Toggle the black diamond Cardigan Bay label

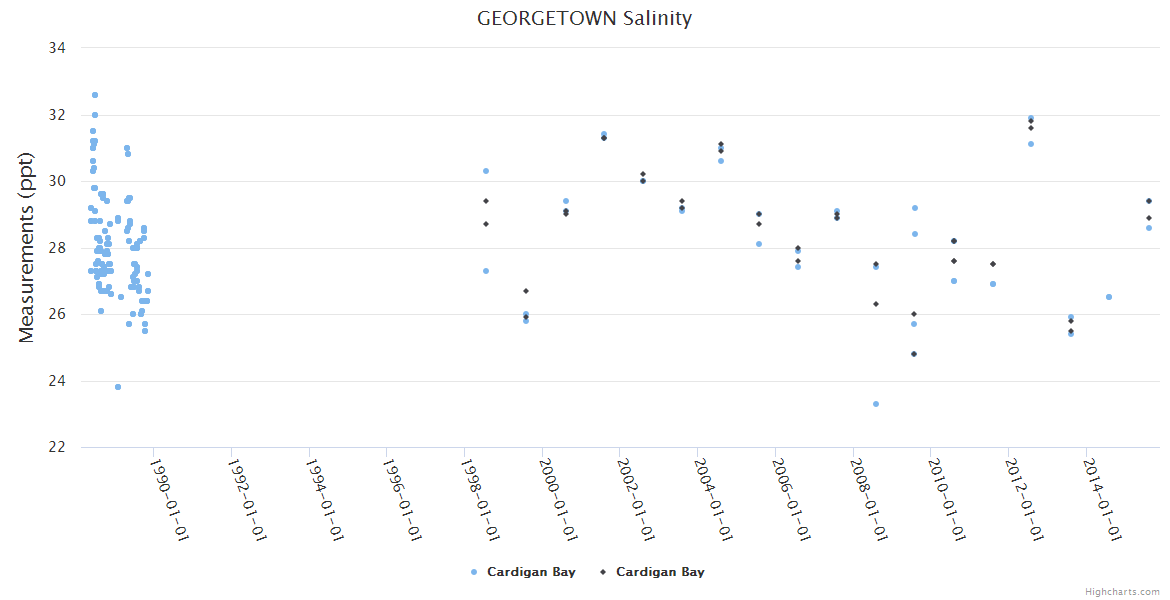click(x=660, y=572)
